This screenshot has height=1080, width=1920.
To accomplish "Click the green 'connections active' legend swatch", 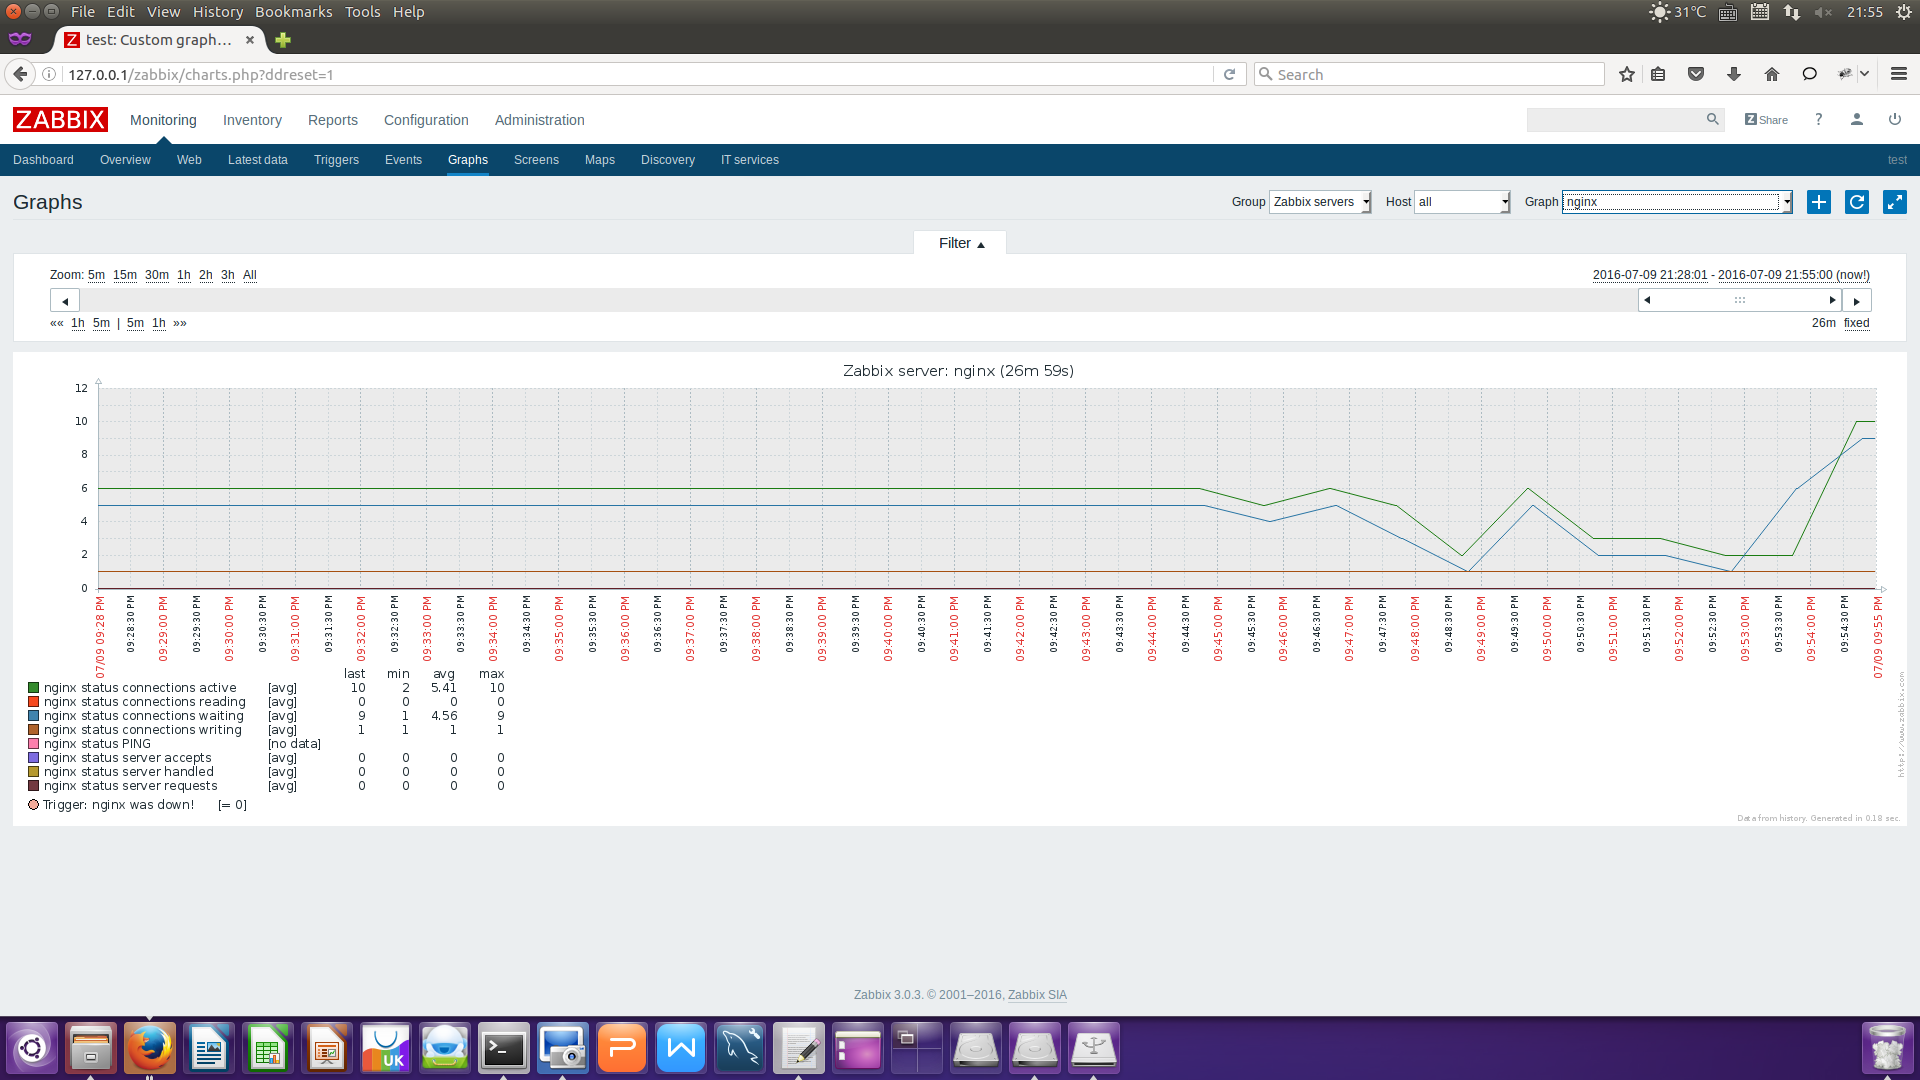I will click(x=33, y=688).
